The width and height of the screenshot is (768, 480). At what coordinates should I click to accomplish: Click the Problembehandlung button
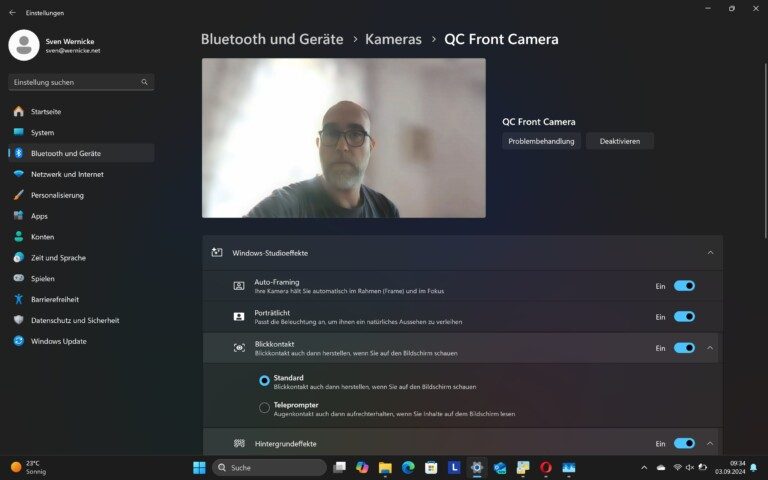541,141
